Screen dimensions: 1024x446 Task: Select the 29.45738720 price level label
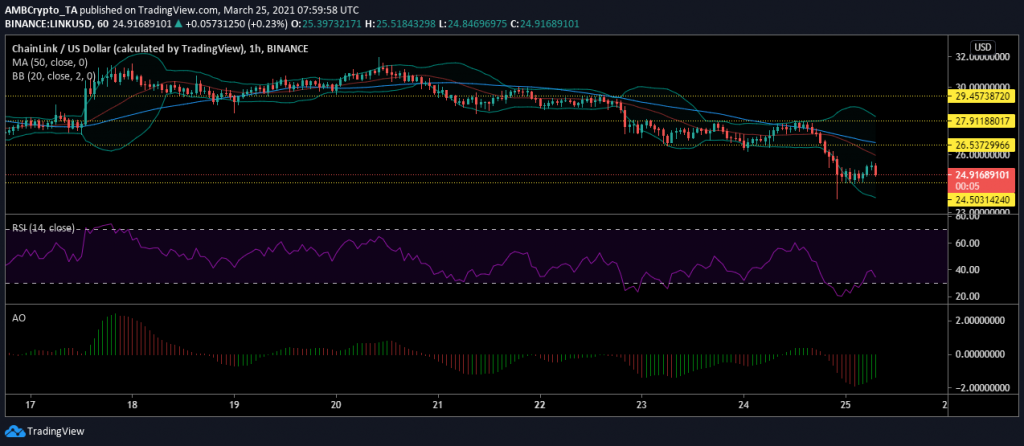coord(983,95)
